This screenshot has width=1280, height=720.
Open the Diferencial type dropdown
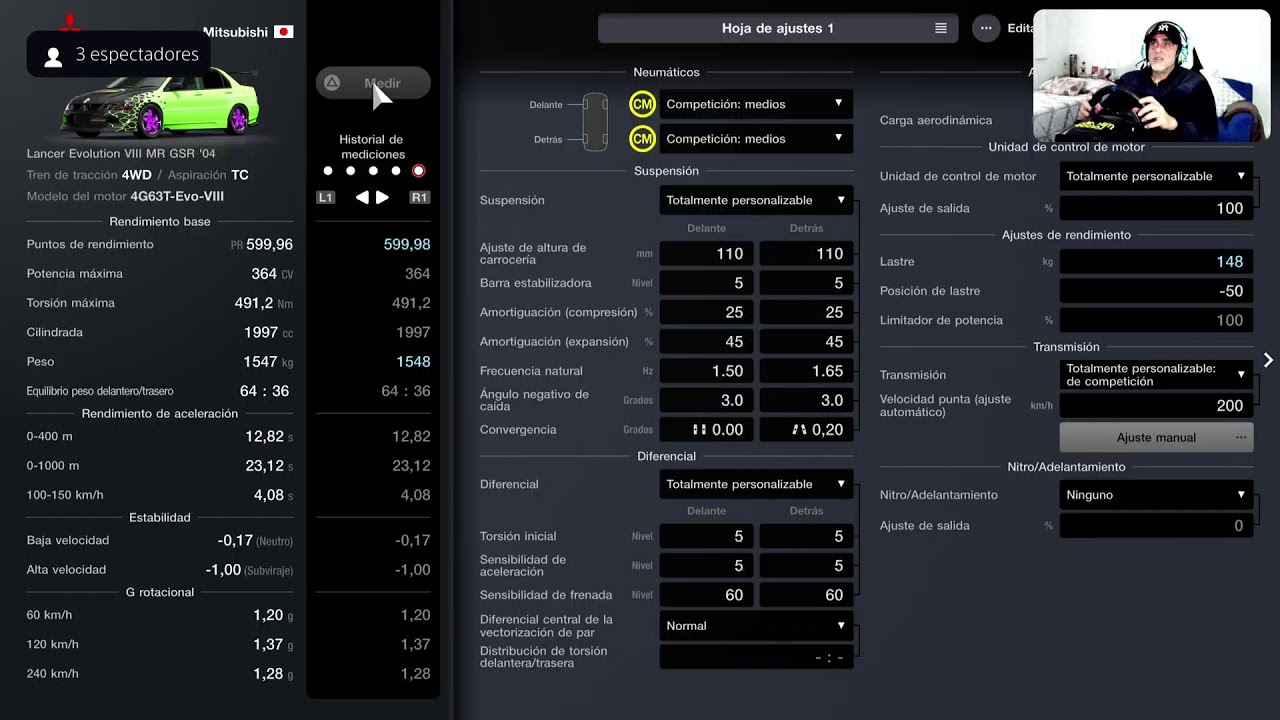pyautogui.click(x=756, y=484)
